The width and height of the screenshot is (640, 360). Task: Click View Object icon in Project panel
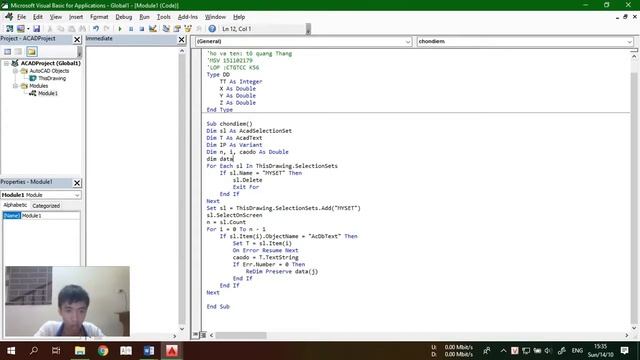click(19, 51)
